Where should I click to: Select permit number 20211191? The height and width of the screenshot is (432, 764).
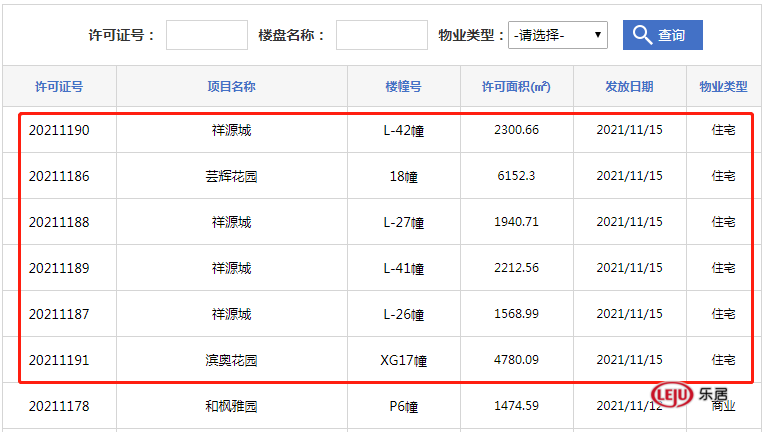point(59,360)
